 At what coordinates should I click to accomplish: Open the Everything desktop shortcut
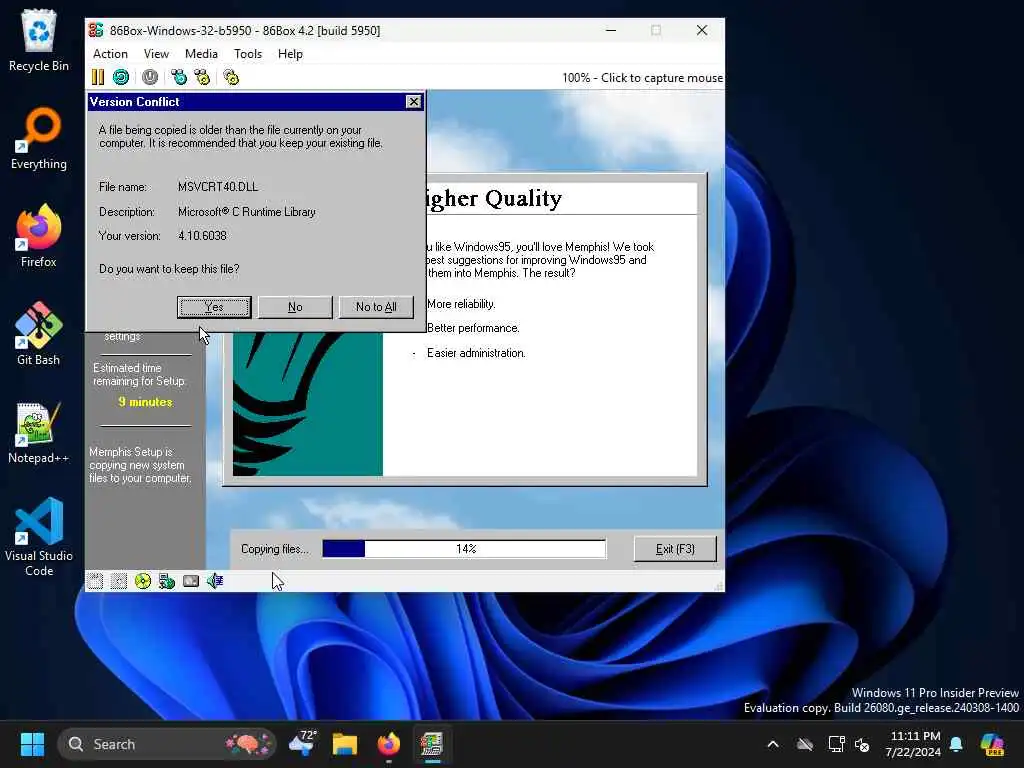point(39,138)
